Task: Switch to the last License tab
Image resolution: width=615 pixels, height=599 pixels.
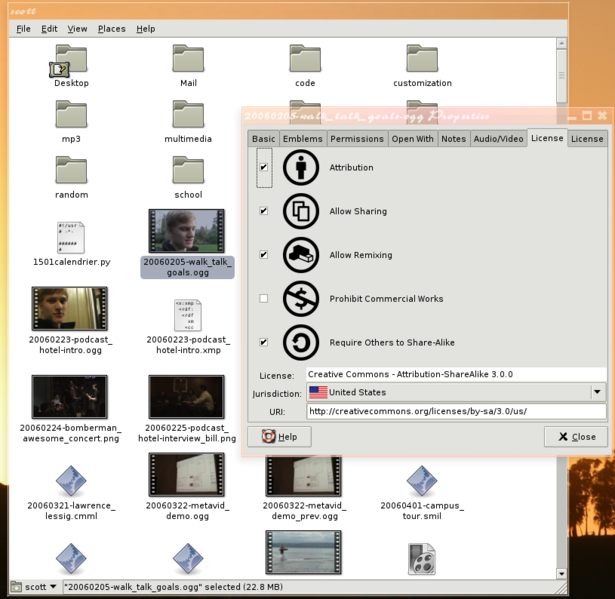Action: click(587, 139)
